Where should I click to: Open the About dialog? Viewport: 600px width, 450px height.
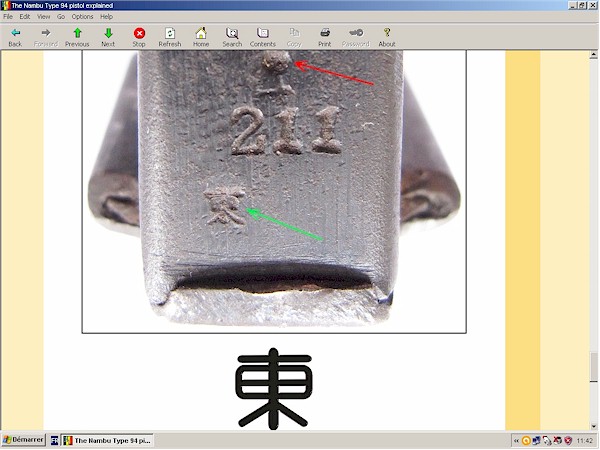click(x=387, y=37)
